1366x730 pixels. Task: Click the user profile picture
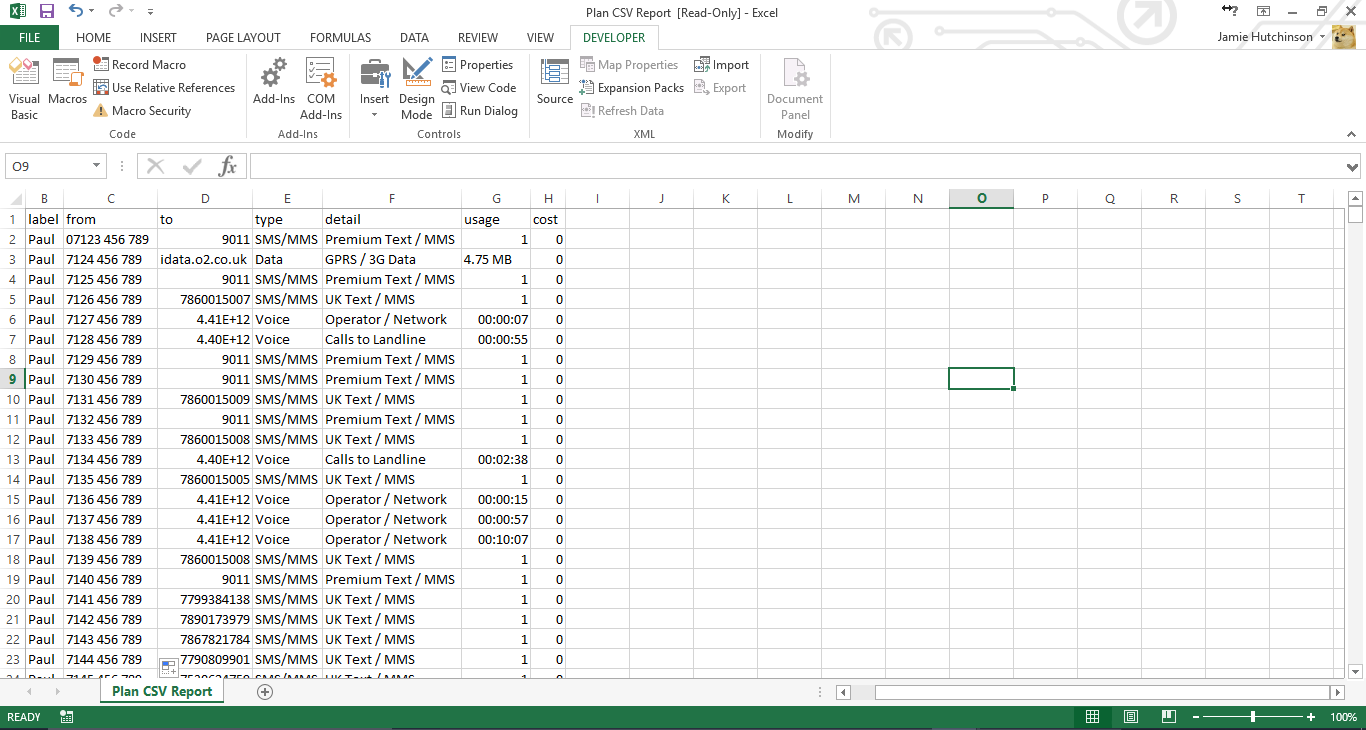(x=1344, y=37)
